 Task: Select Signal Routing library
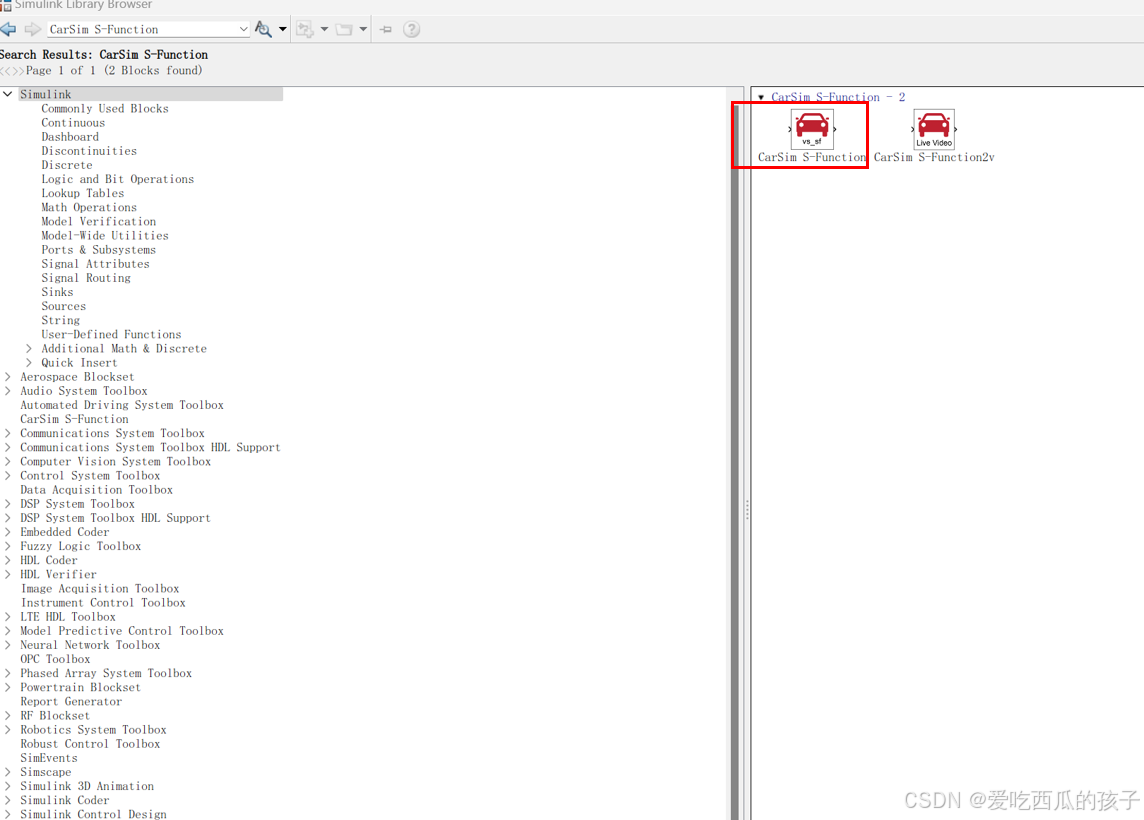click(x=86, y=278)
